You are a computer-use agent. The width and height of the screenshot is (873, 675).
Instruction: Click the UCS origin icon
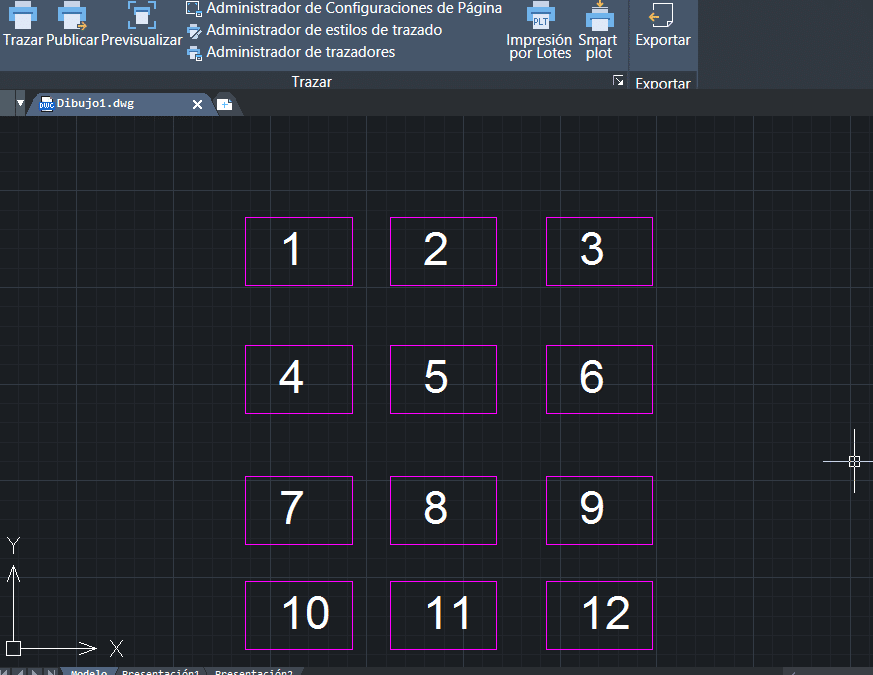[x=13, y=648]
